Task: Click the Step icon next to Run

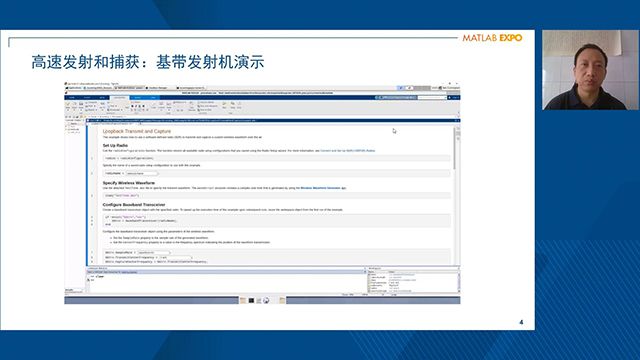Action: pos(233,104)
